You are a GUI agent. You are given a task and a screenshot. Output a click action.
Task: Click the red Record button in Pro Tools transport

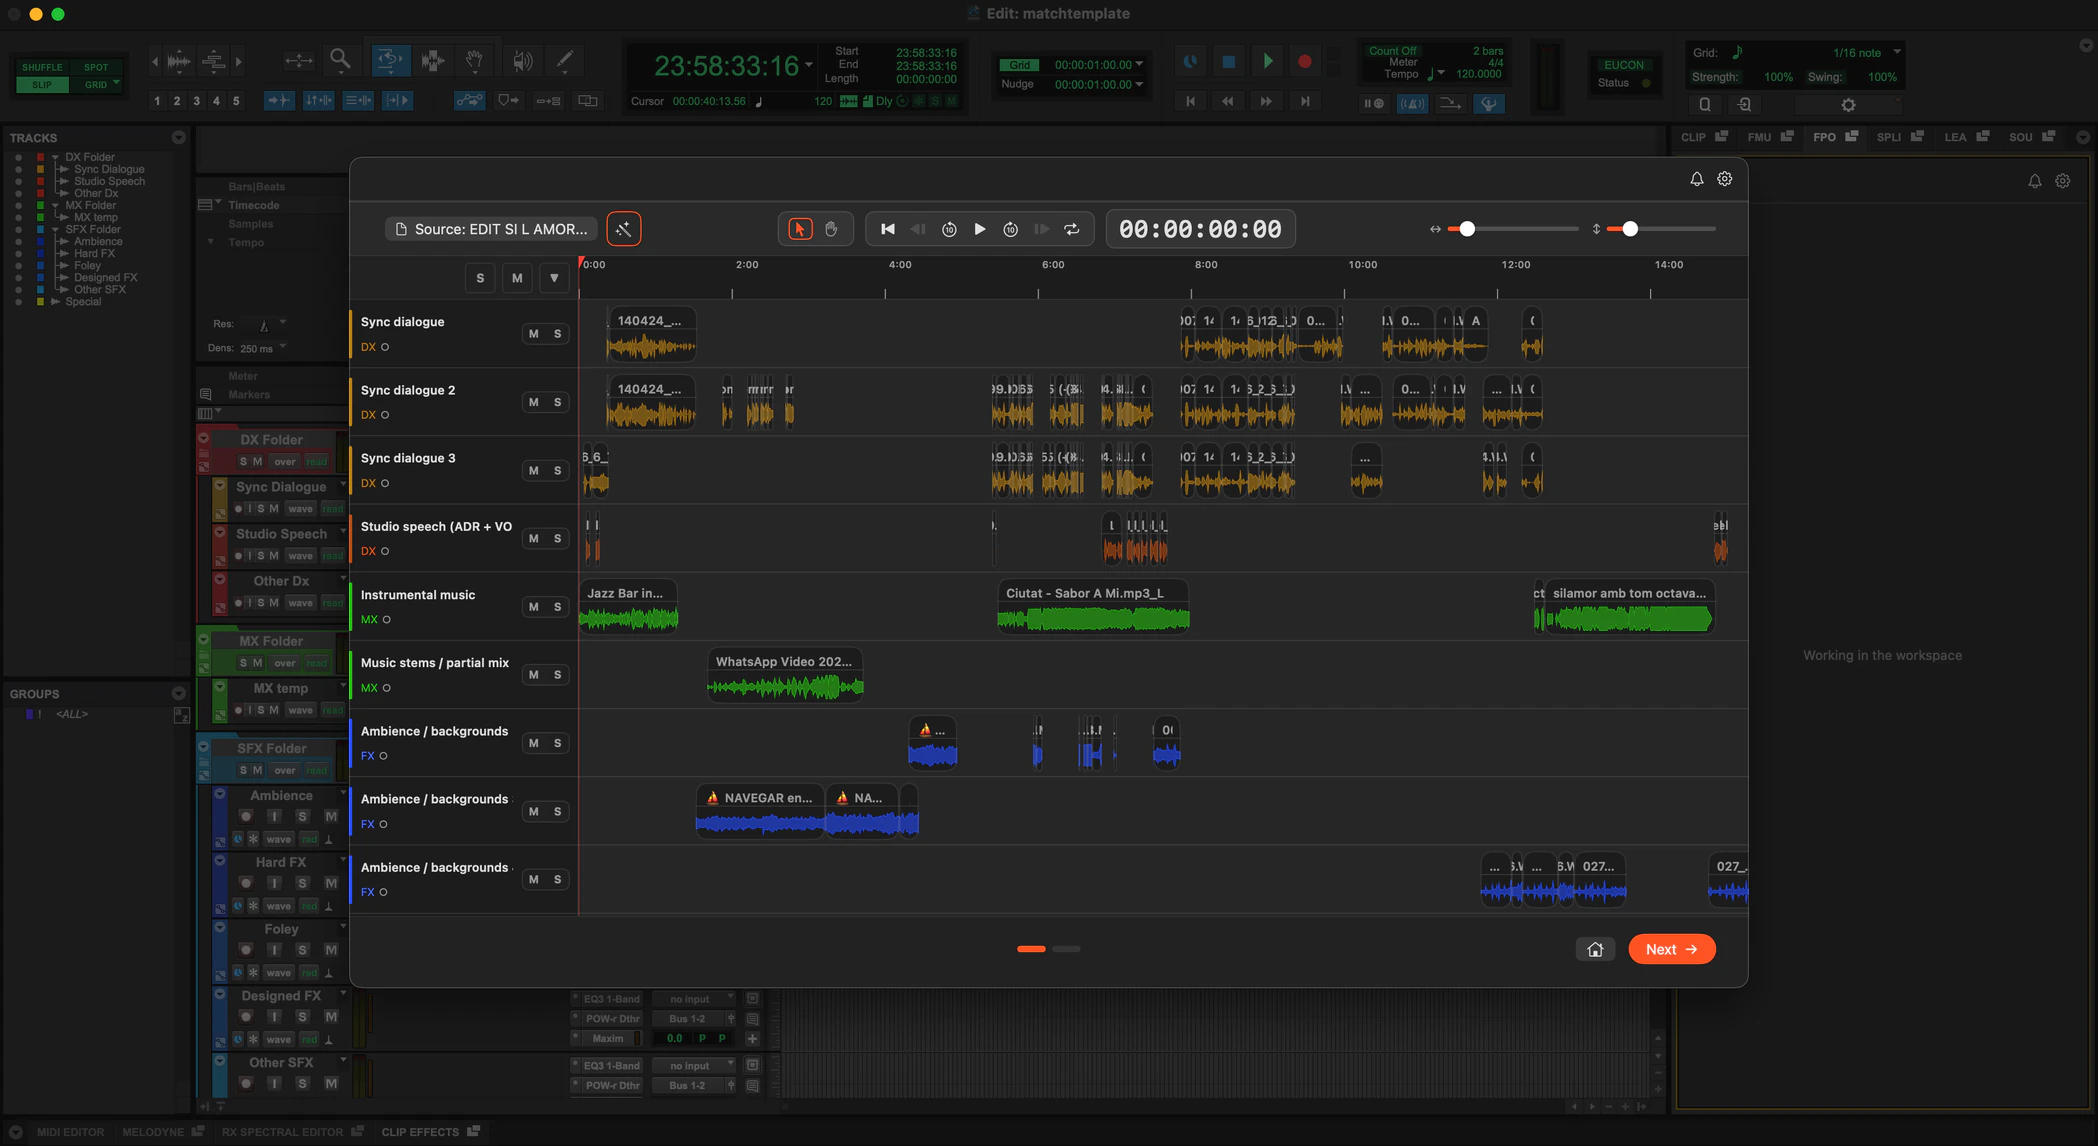coord(1304,61)
